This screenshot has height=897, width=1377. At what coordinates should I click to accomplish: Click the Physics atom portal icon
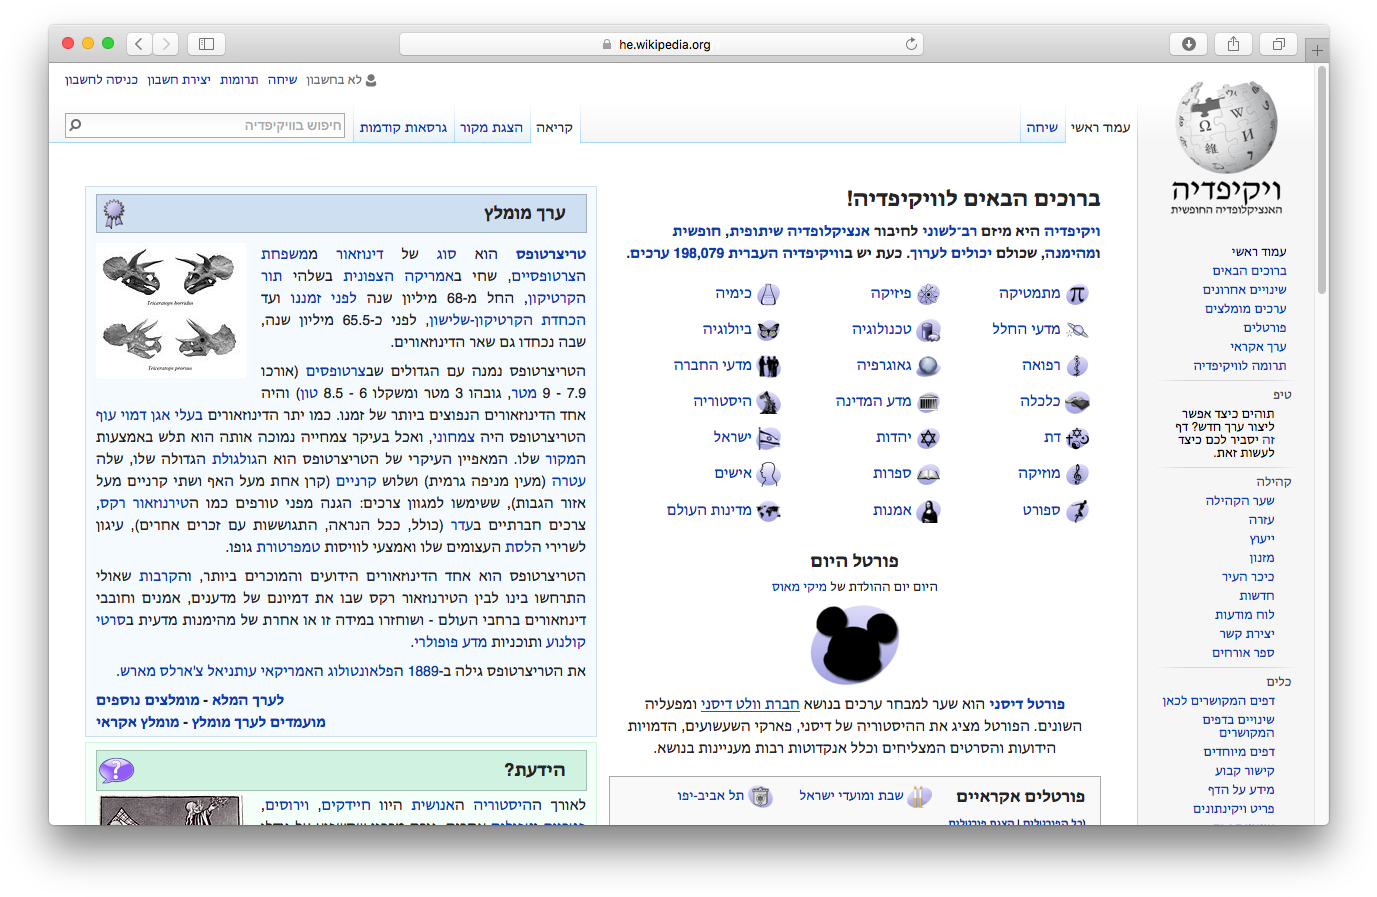pos(929,294)
